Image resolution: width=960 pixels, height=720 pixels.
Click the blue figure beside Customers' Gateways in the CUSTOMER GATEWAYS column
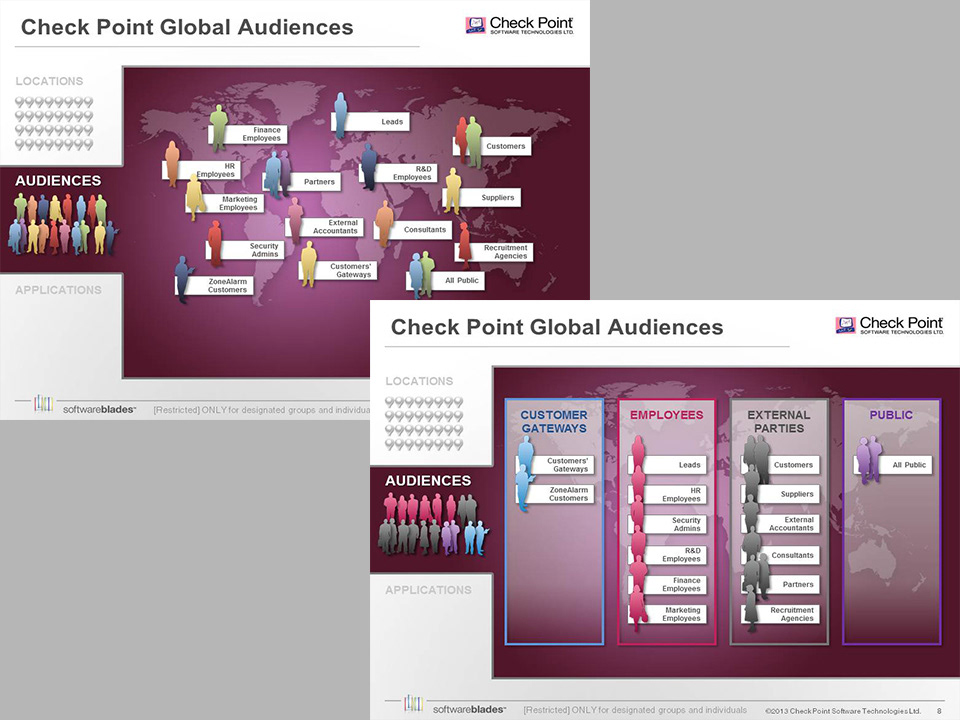click(x=525, y=456)
